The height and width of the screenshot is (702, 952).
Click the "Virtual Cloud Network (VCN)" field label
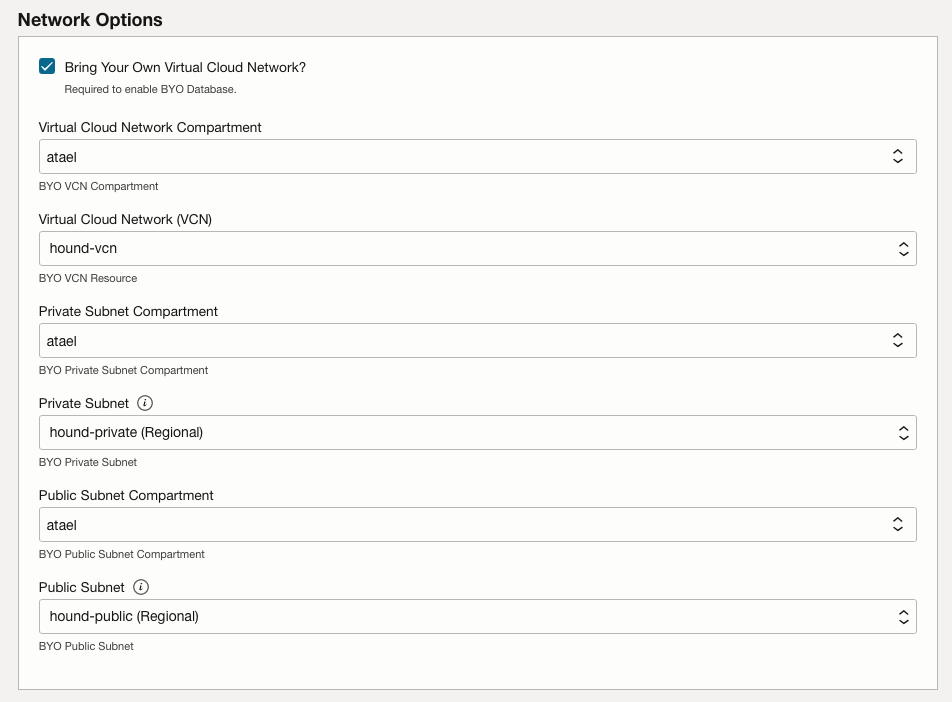[x=125, y=219]
